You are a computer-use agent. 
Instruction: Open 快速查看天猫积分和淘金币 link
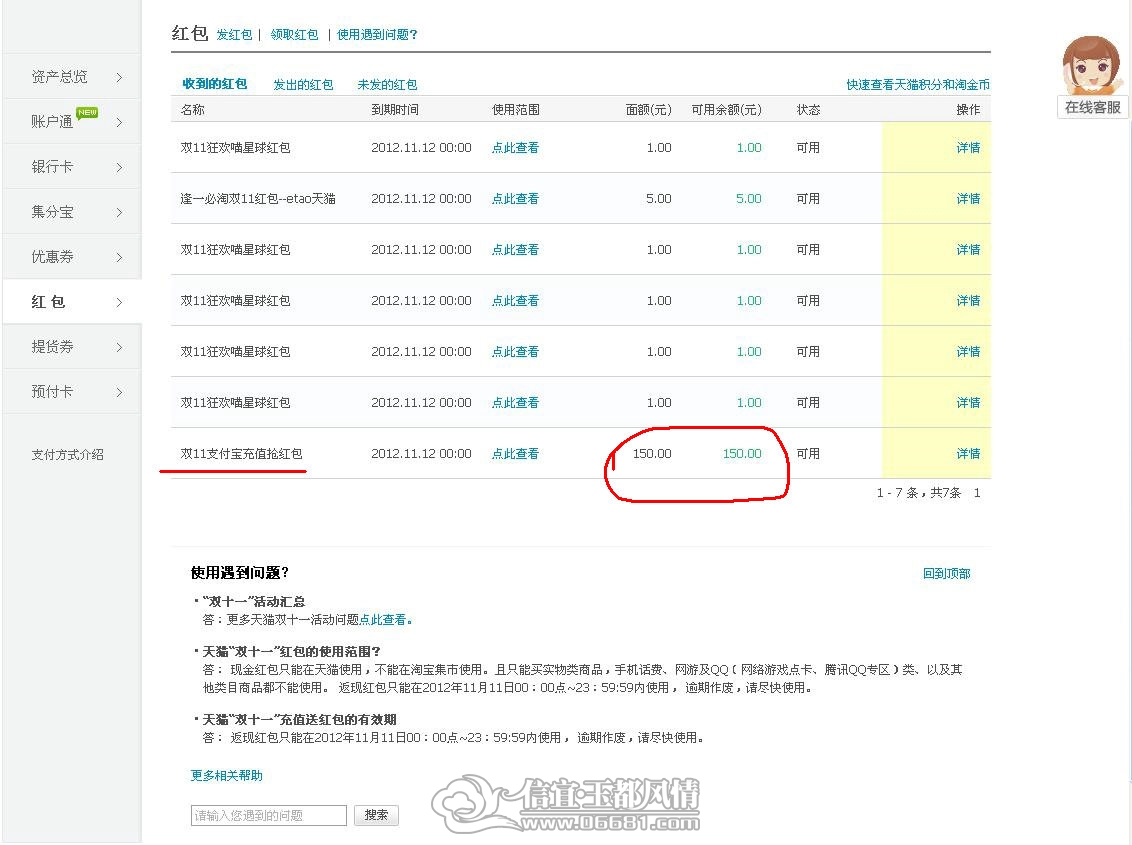(x=918, y=84)
